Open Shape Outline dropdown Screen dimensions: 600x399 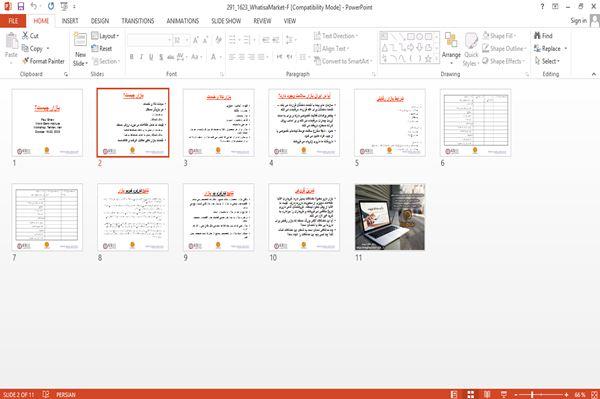[x=504, y=49]
